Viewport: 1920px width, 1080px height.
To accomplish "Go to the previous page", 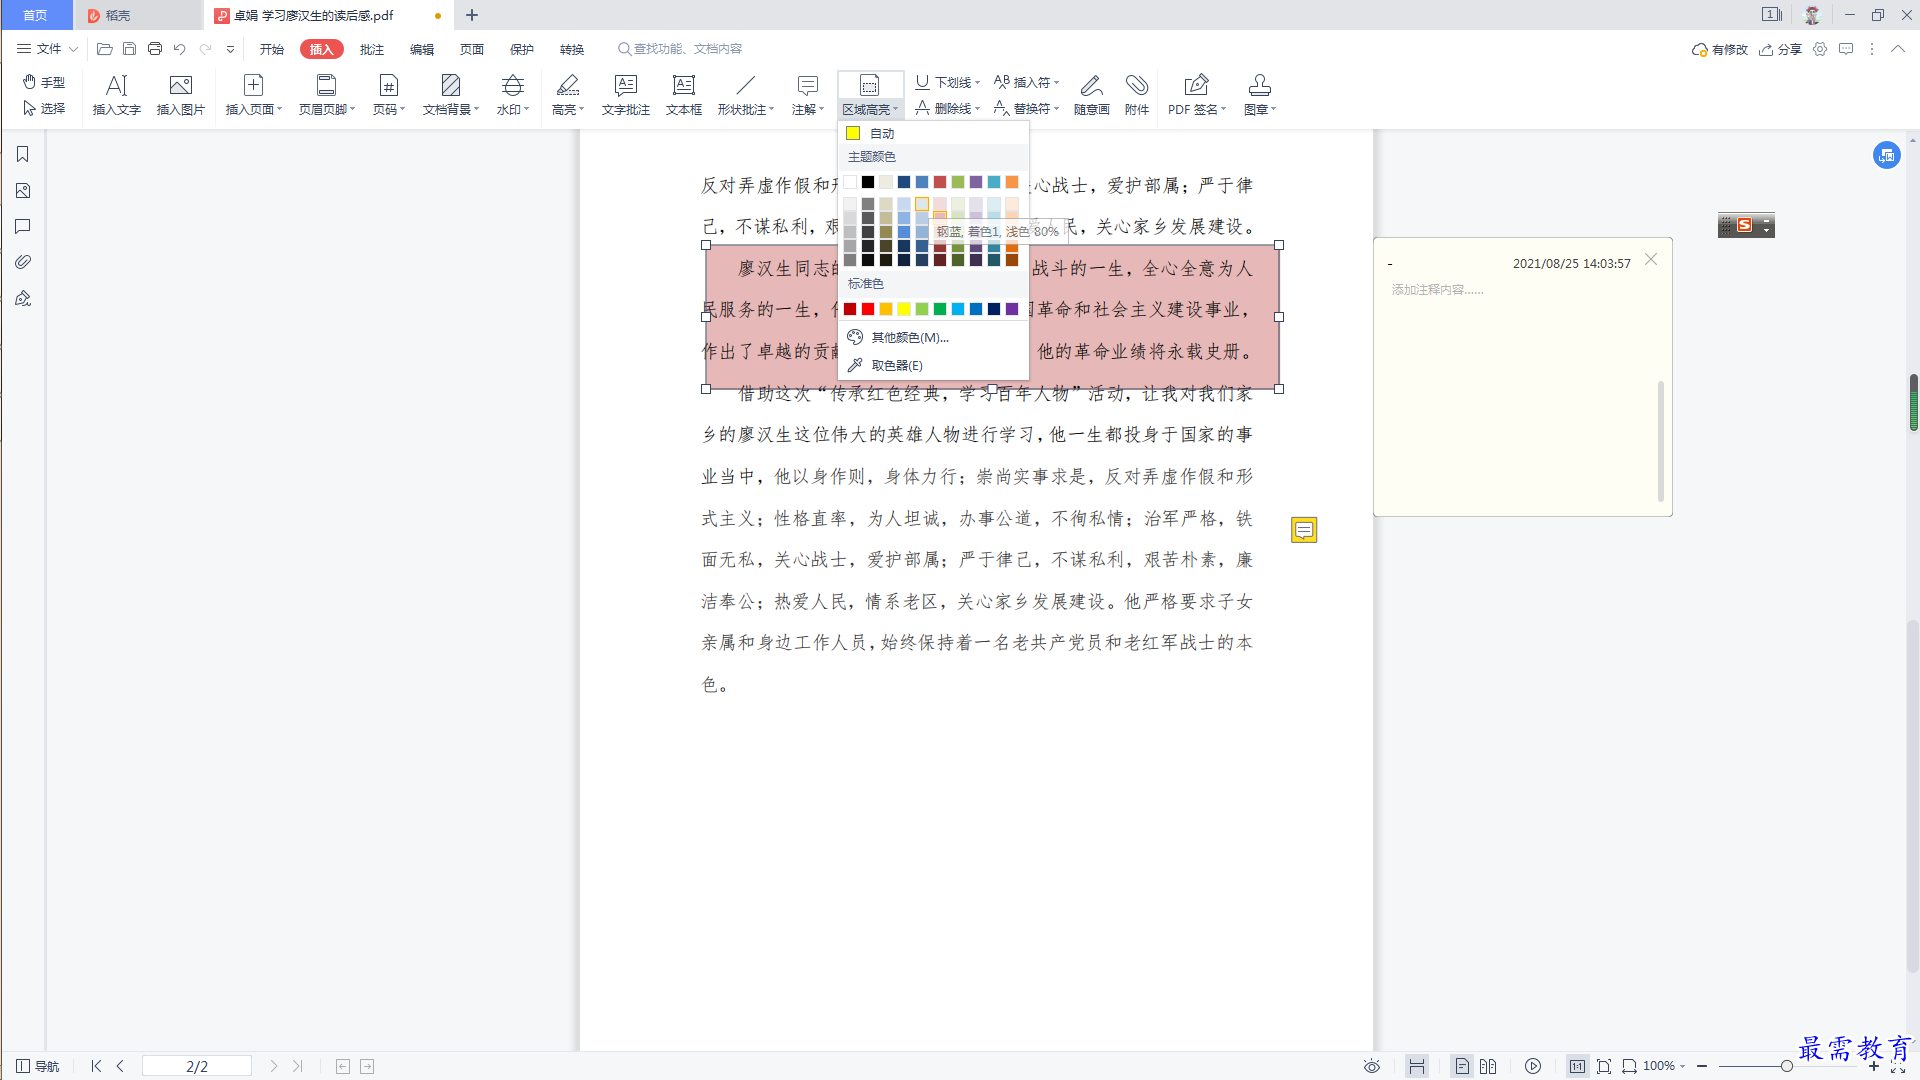I will 120,1066.
